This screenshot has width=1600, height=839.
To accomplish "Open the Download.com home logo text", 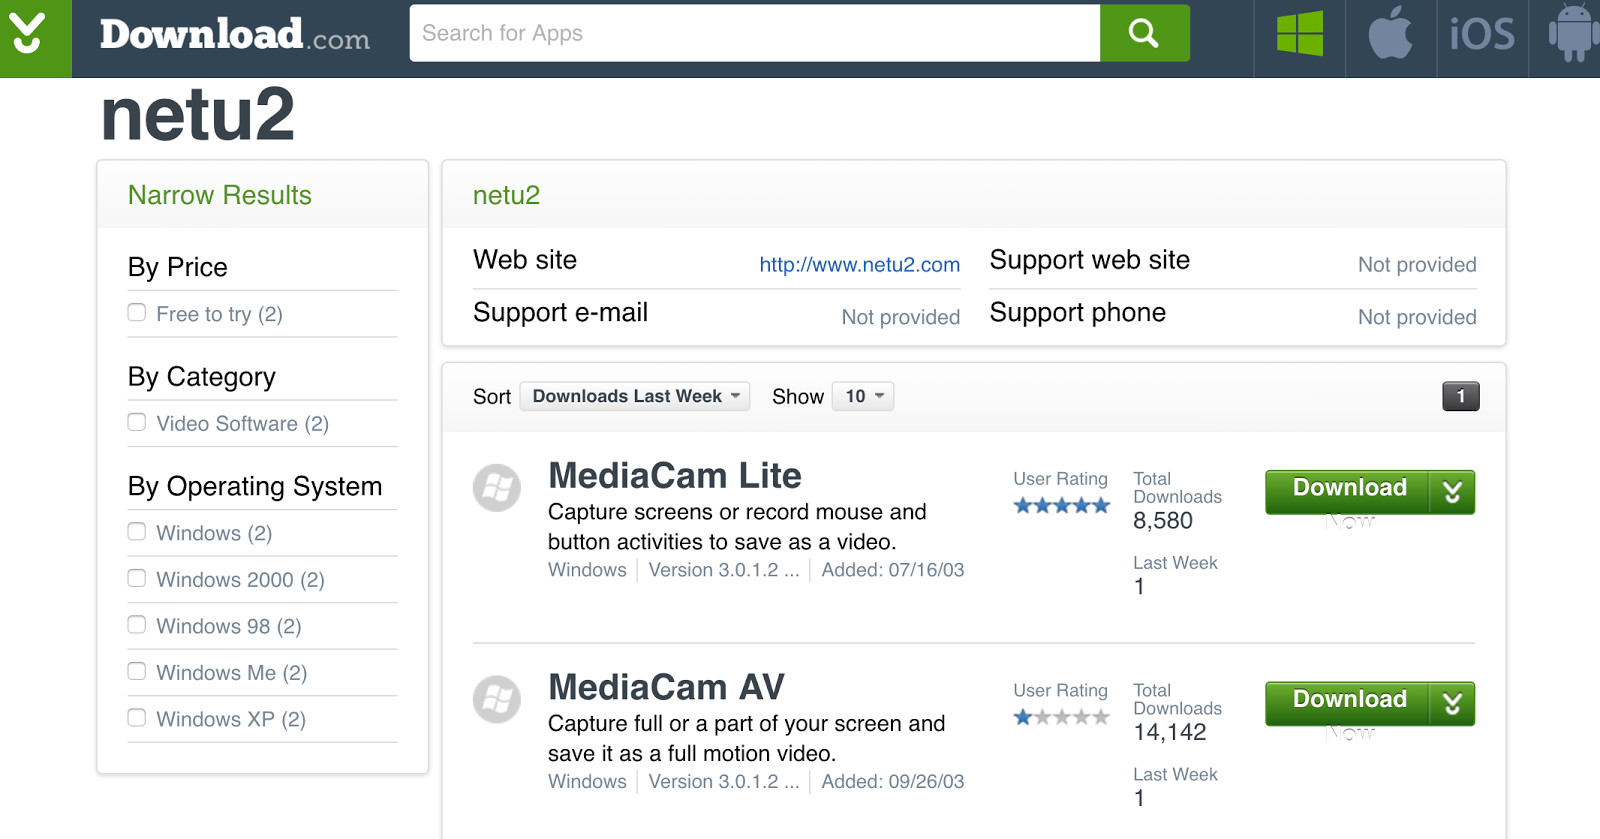I will coord(235,35).
